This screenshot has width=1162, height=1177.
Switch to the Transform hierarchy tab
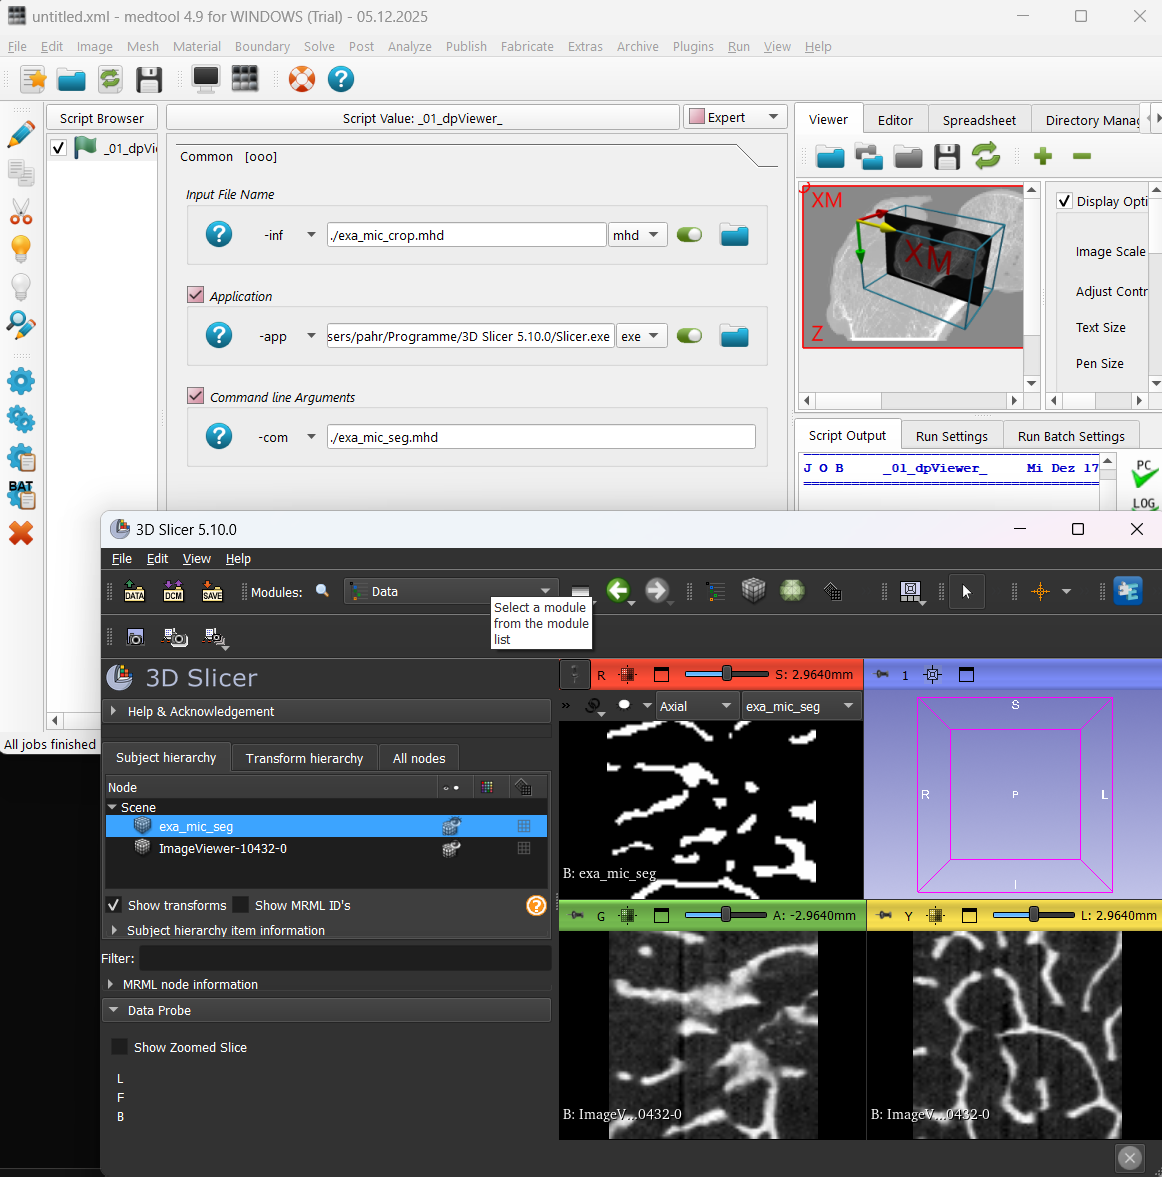click(x=304, y=758)
